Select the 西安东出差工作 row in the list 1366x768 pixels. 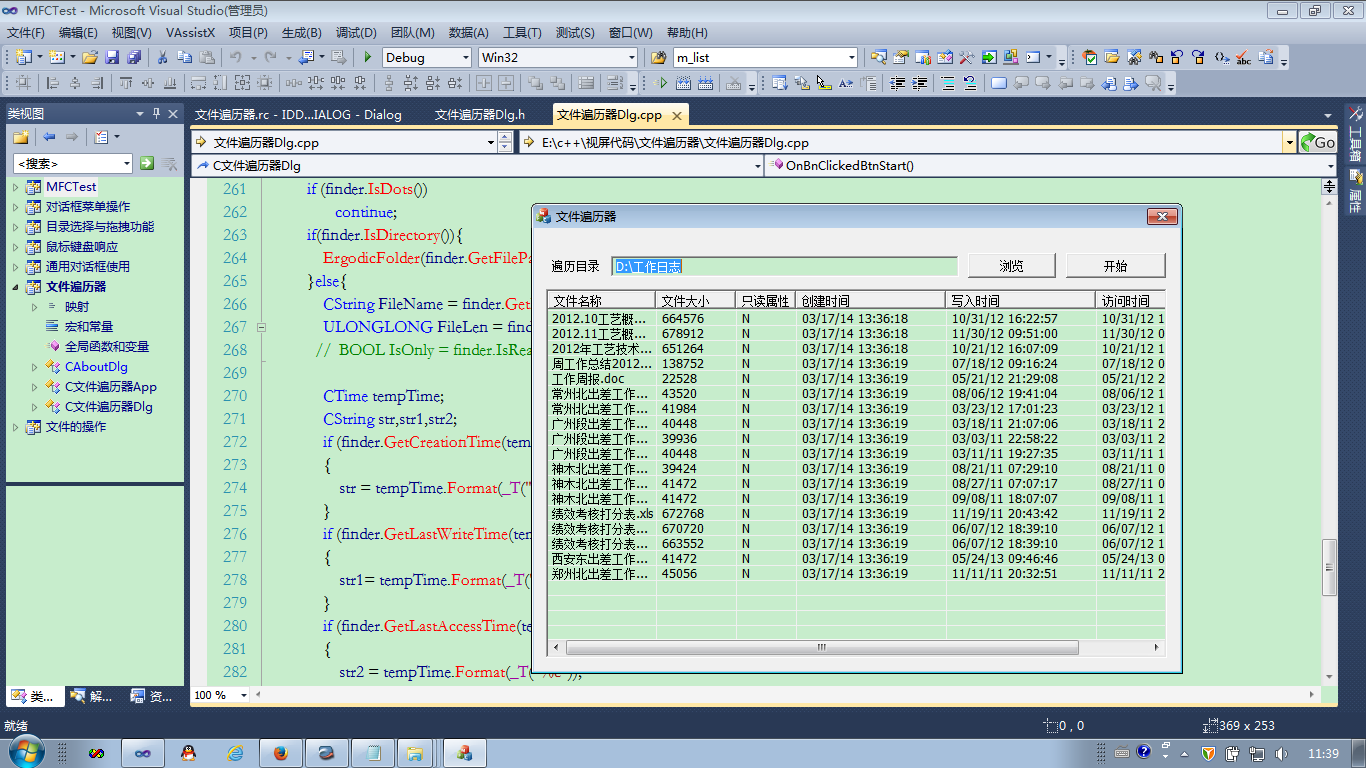click(x=857, y=559)
